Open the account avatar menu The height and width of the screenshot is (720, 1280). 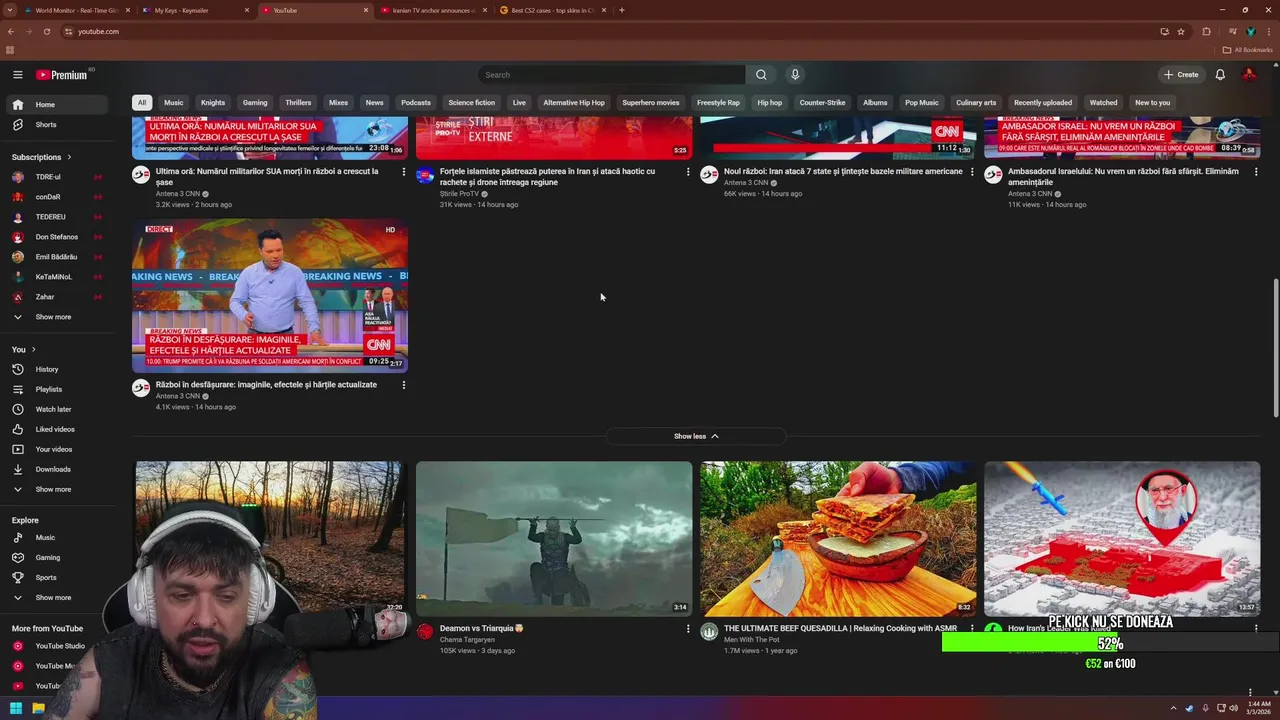pos(1249,75)
